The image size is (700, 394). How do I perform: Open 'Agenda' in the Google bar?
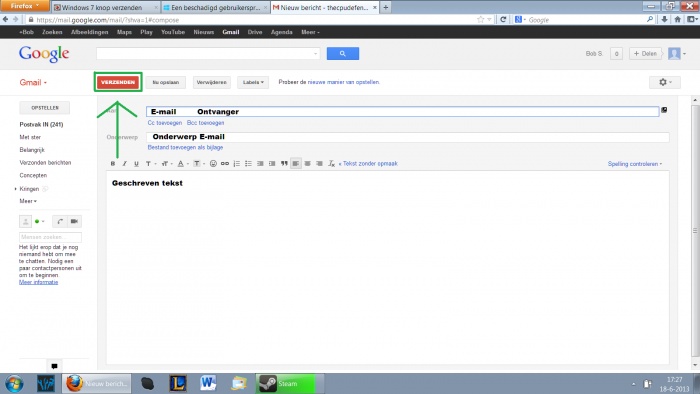point(281,32)
